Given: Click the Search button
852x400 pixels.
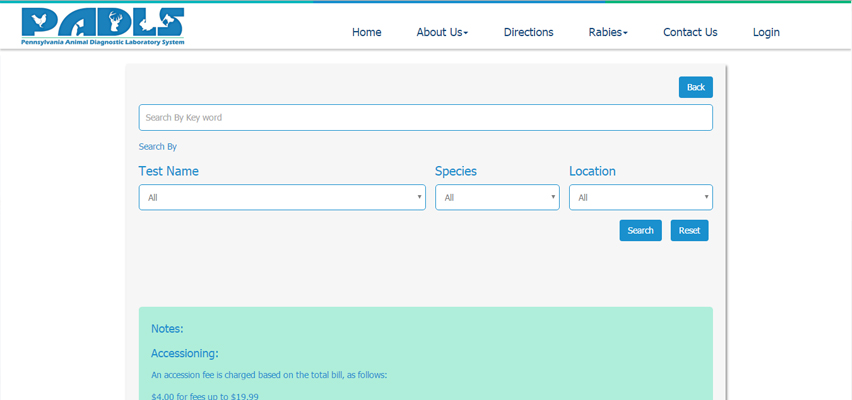Looking at the screenshot, I should (641, 230).
